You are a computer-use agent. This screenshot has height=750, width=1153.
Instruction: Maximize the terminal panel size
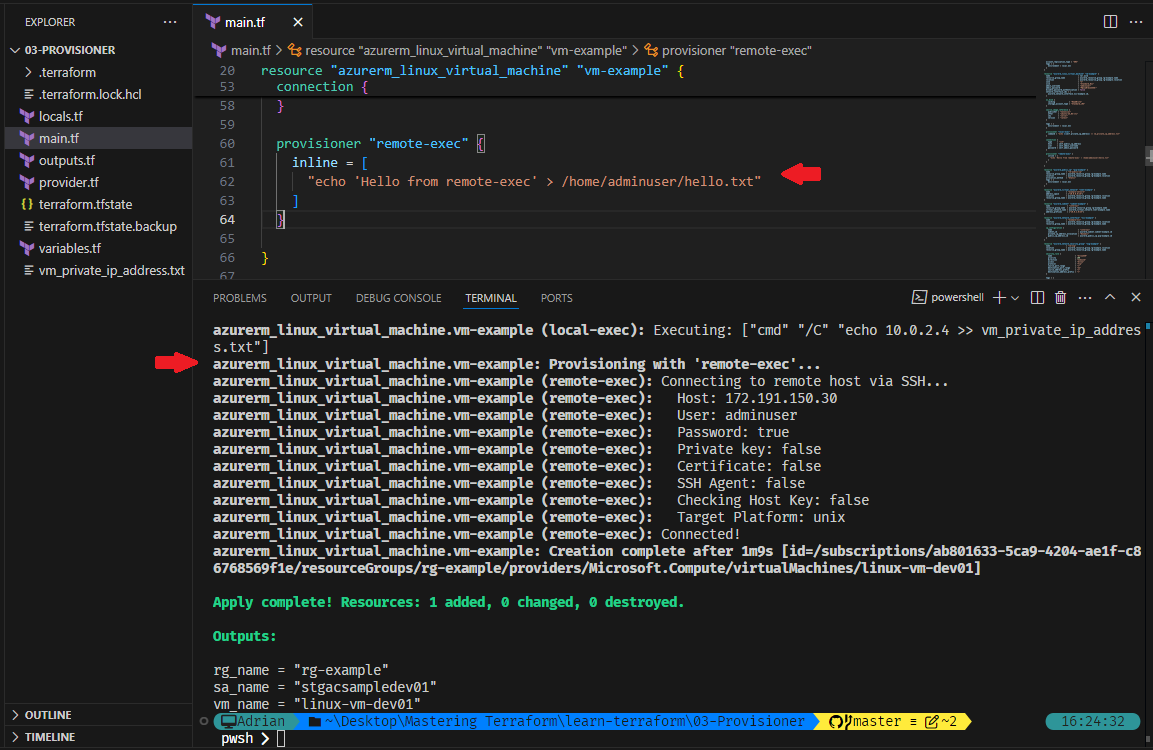pos(1110,297)
